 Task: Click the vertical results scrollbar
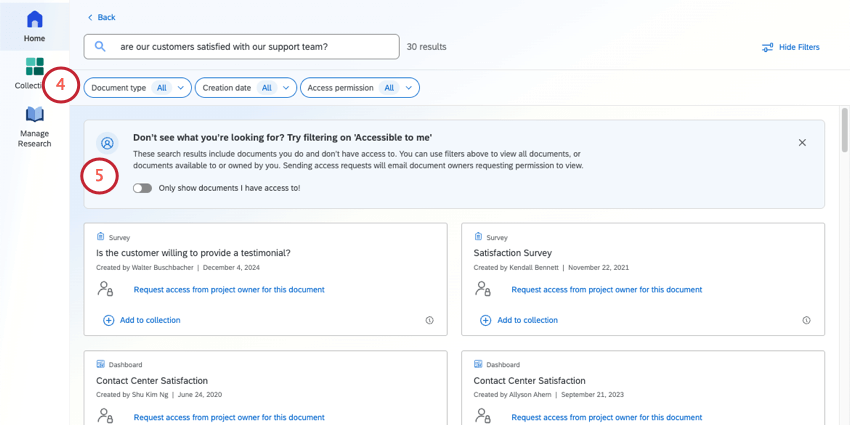[x=844, y=130]
